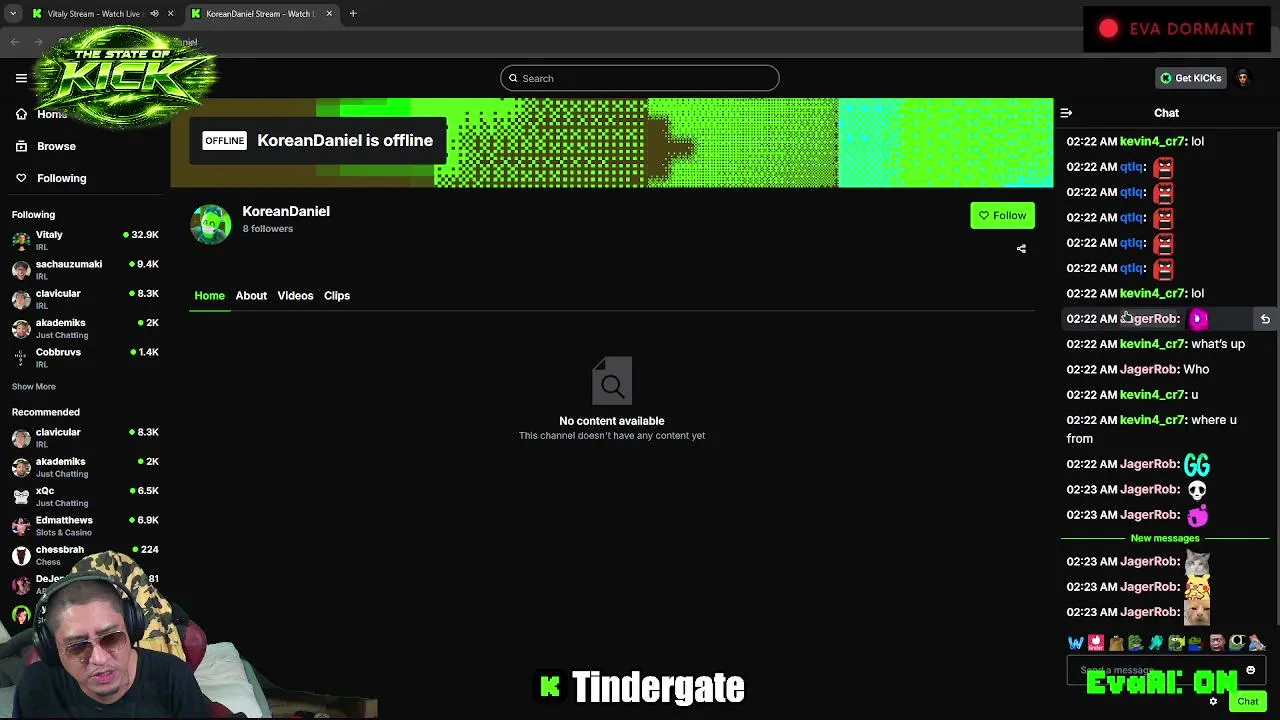
Task: Open Browse from the sidebar
Action: click(45, 146)
